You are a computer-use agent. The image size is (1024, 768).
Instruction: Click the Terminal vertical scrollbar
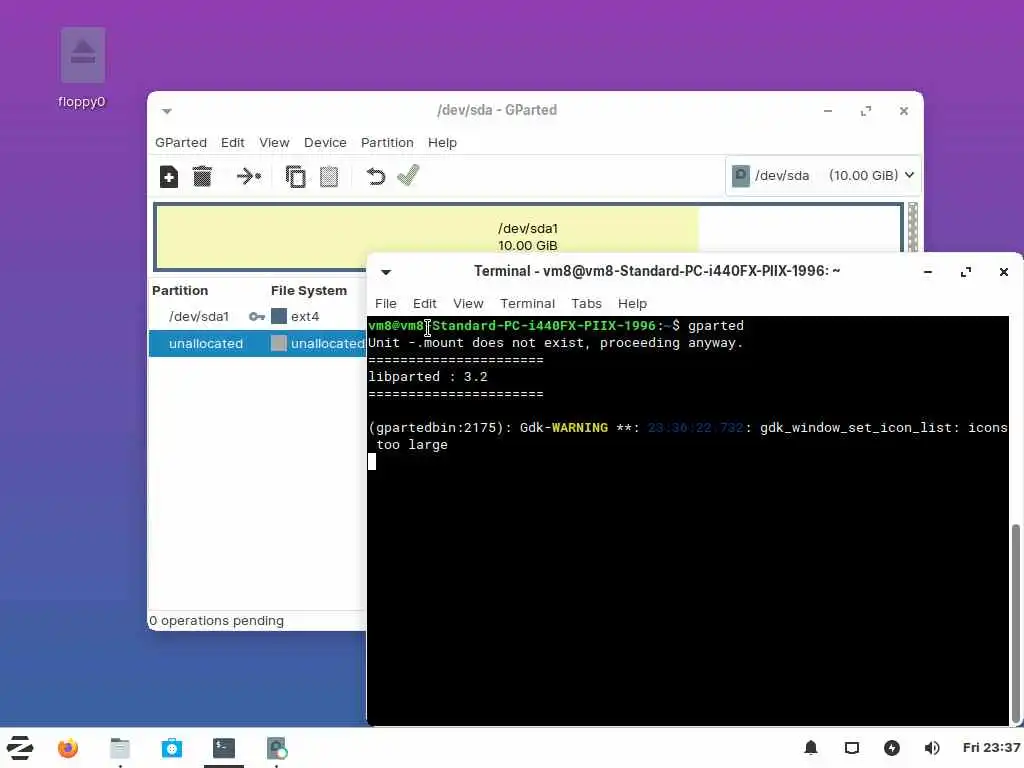1016,624
